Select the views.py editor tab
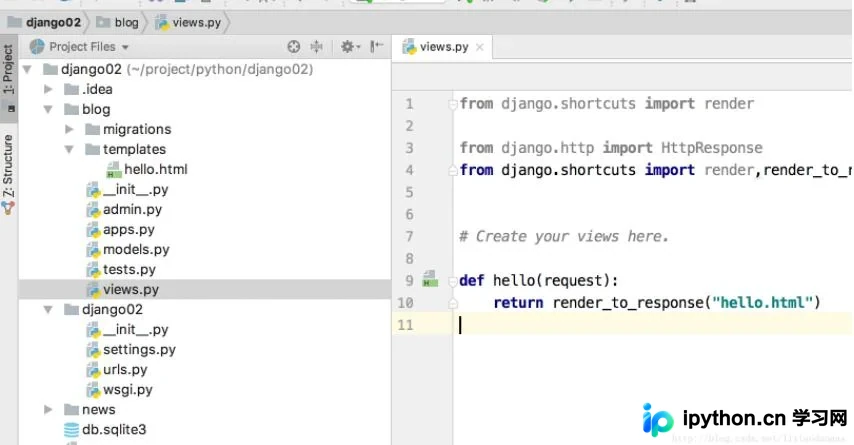Image resolution: width=854 pixels, height=445 pixels. click(x=443, y=47)
